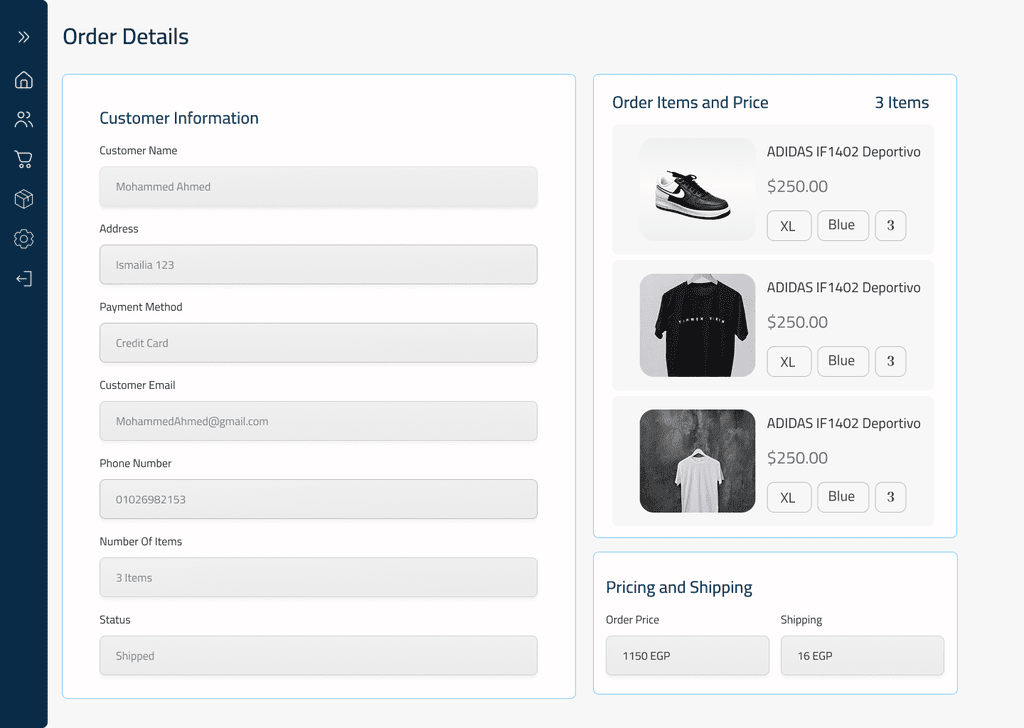Viewport: 1024px width, 728px height.
Task: Select the Payment Method Credit Card field
Action: (x=318, y=343)
